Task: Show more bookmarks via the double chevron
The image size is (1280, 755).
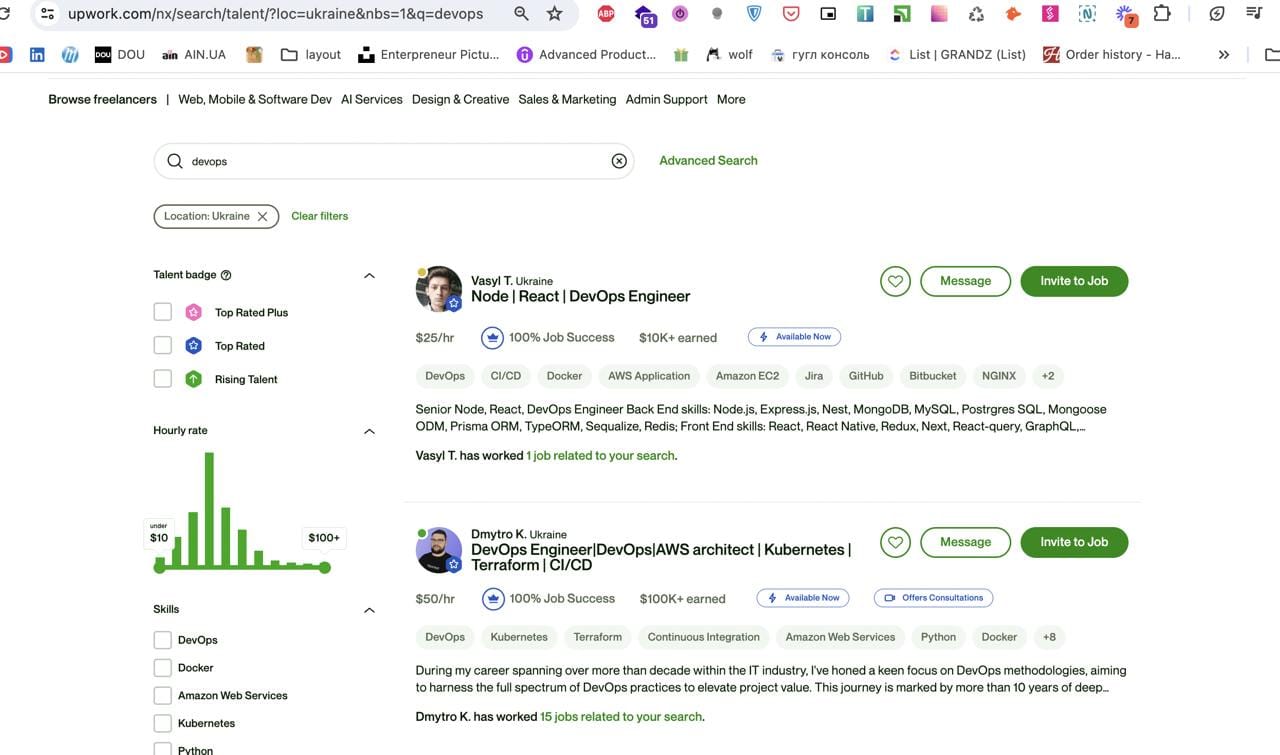Action: click(x=1224, y=55)
